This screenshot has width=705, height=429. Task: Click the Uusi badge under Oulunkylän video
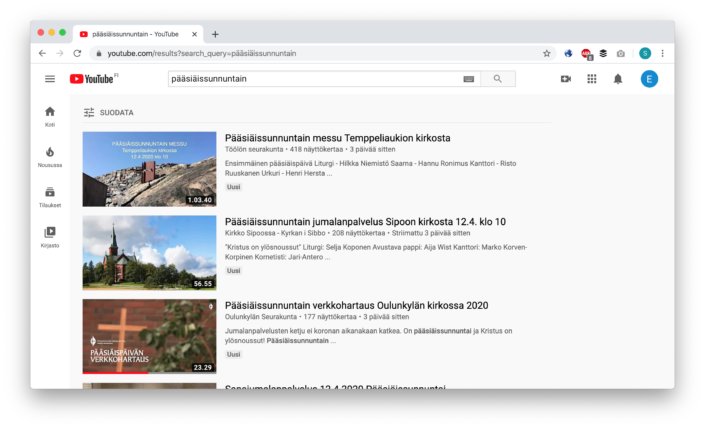click(x=233, y=354)
